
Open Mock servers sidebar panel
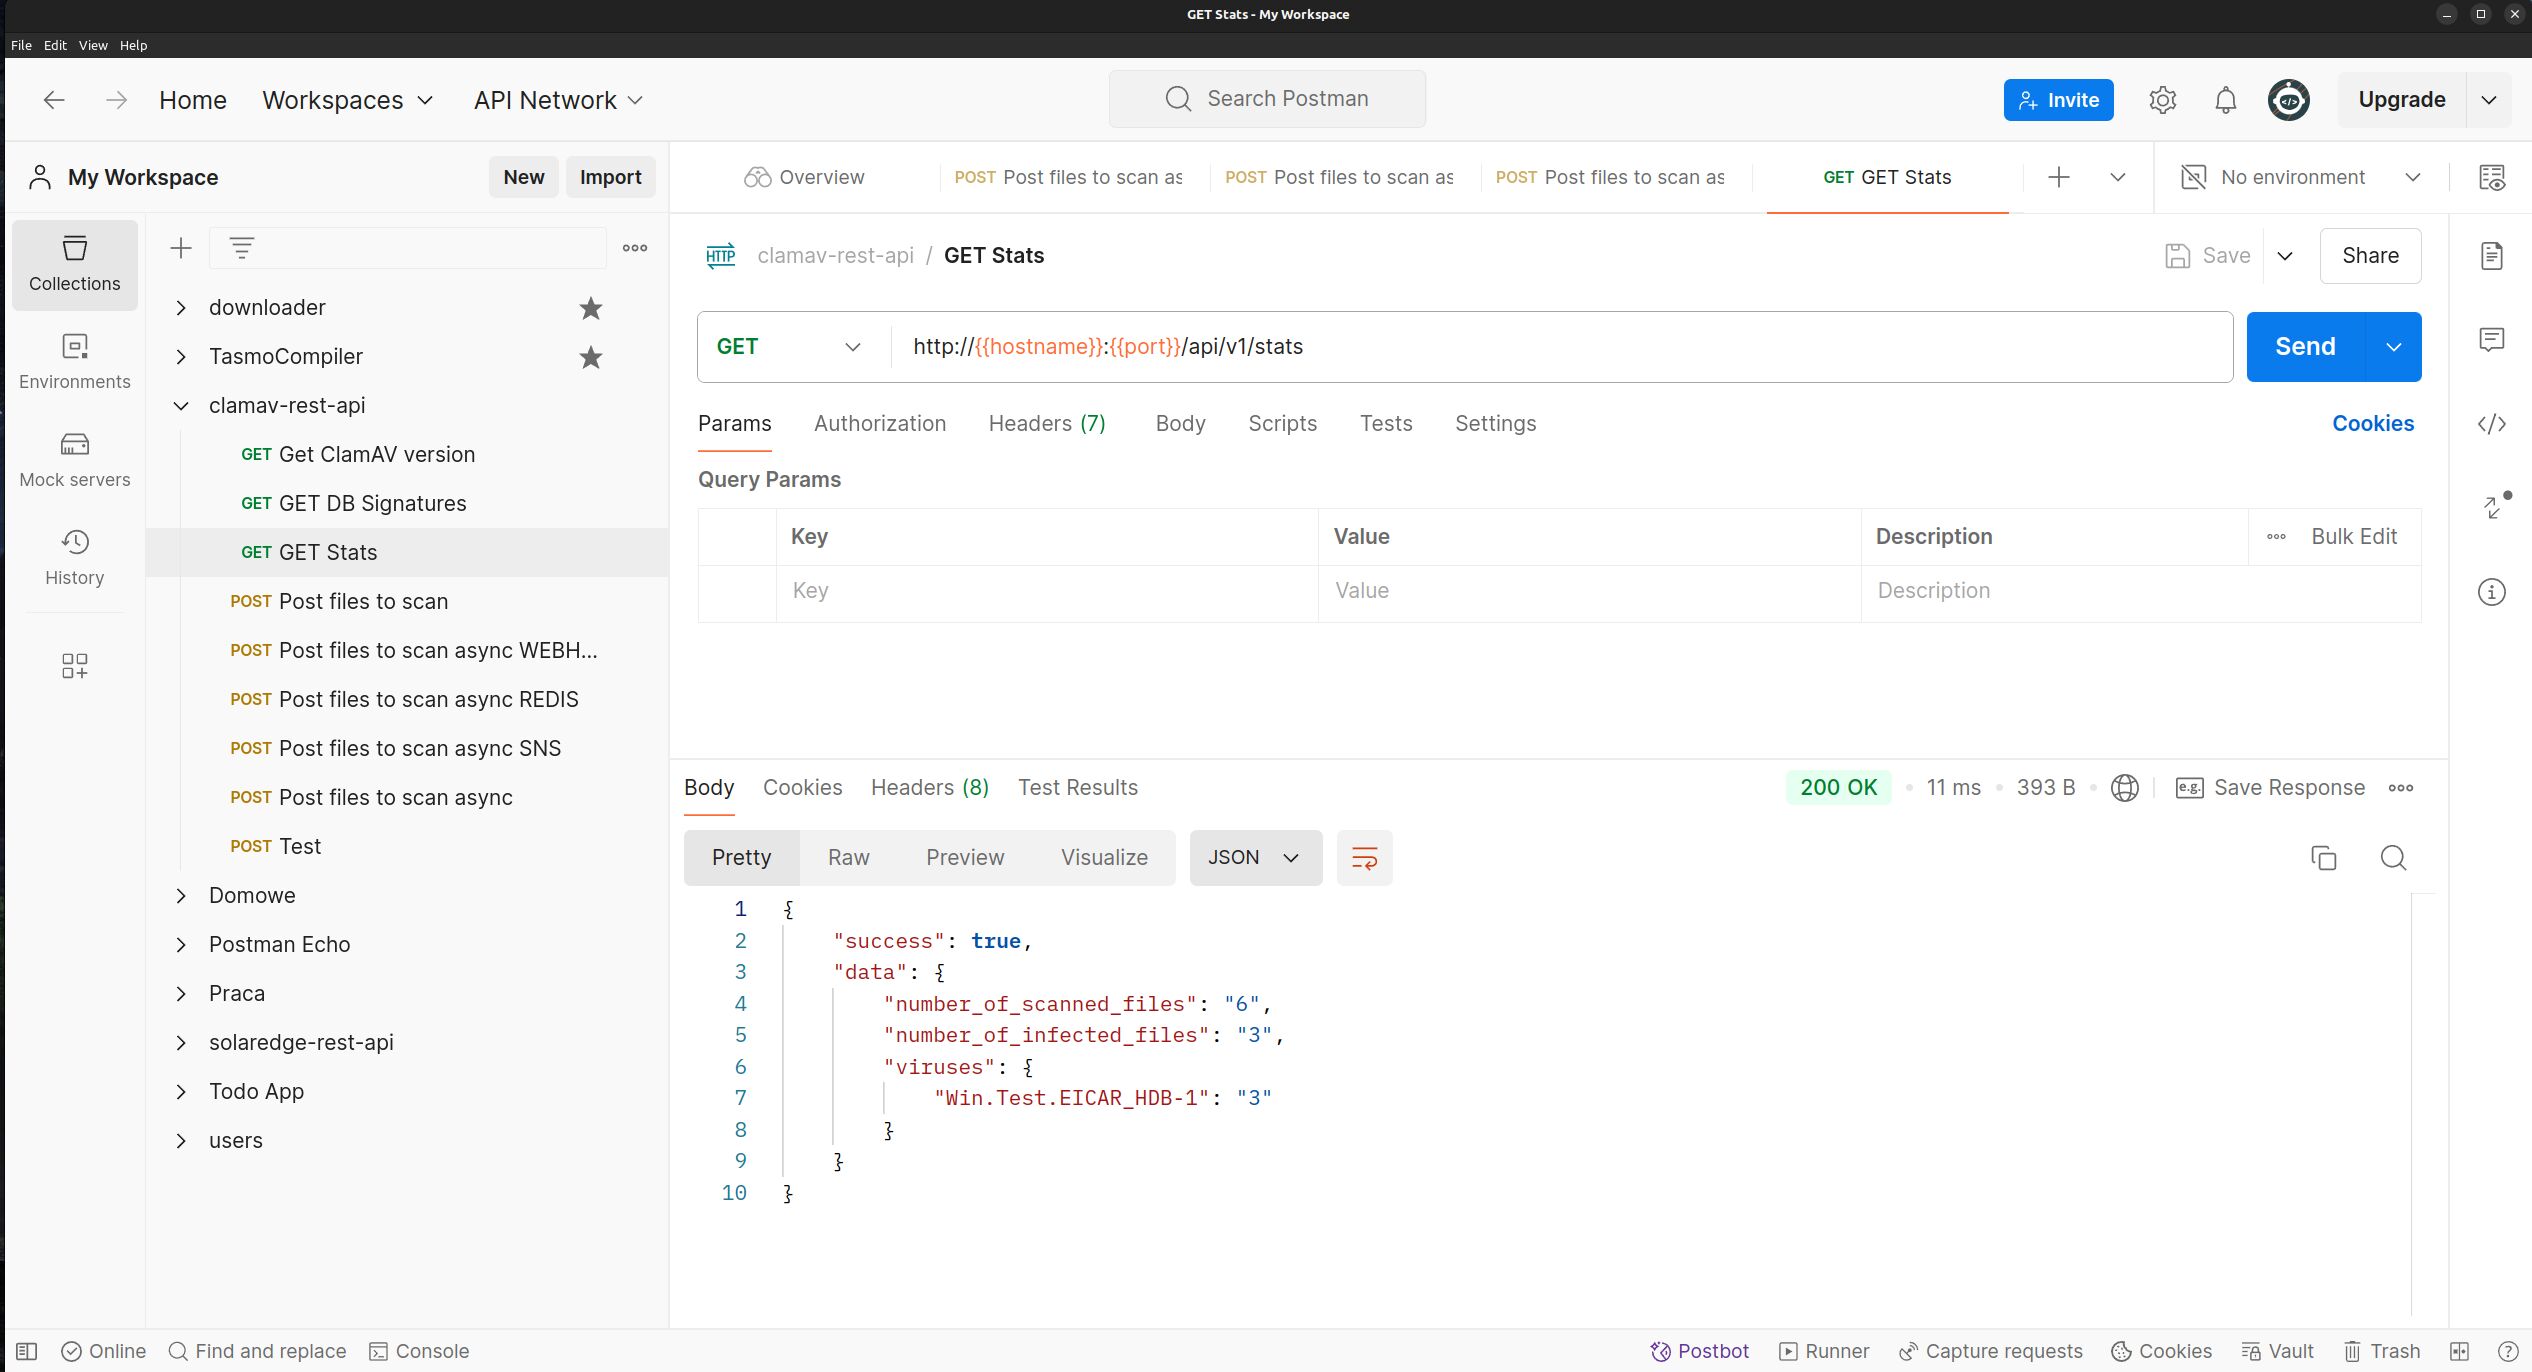coord(74,461)
